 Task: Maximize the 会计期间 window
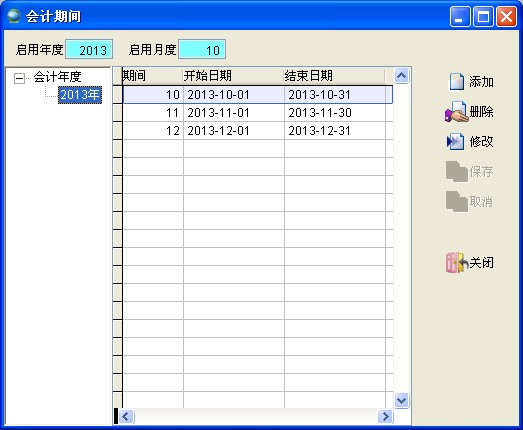(483, 16)
